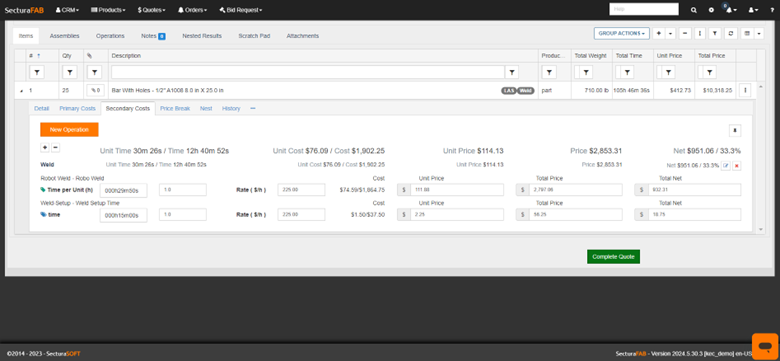Click the Unit Price filter icon

coord(669,72)
